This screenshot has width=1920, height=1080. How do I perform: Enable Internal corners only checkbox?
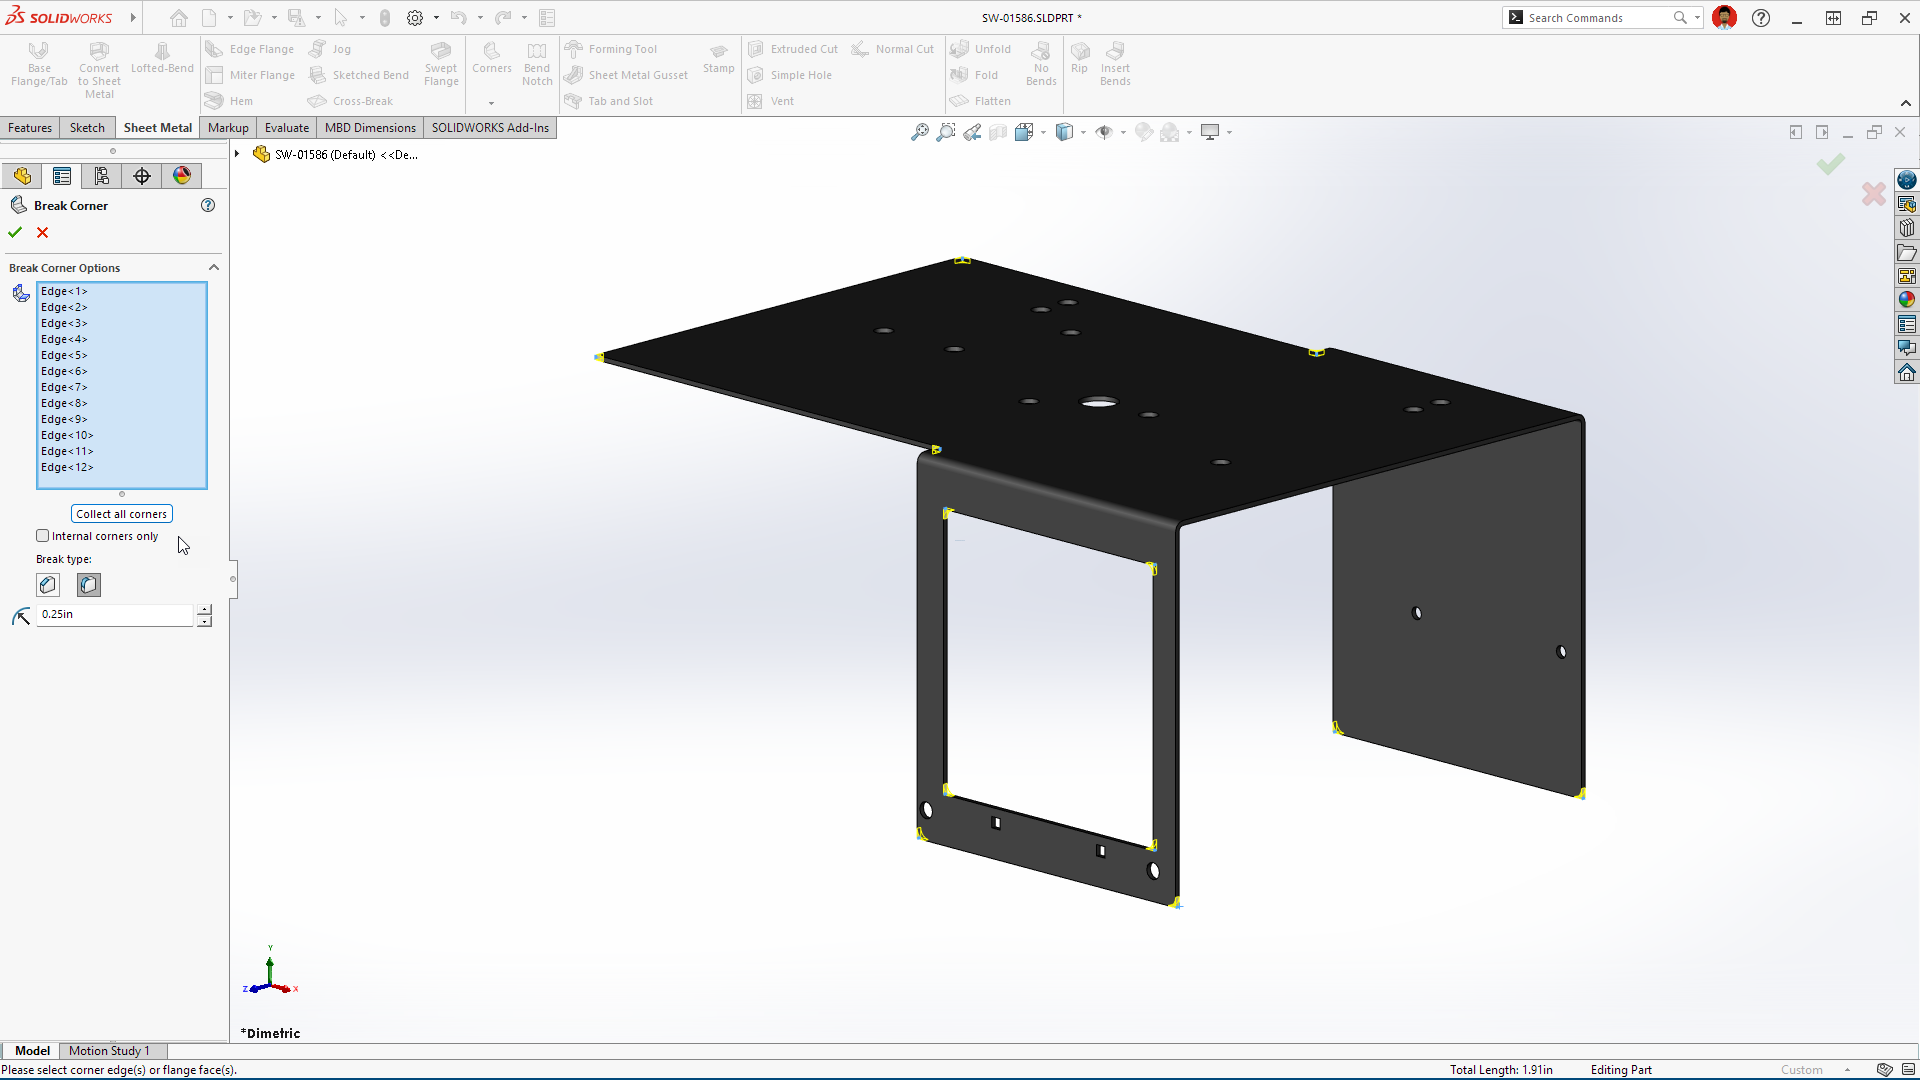click(43, 536)
